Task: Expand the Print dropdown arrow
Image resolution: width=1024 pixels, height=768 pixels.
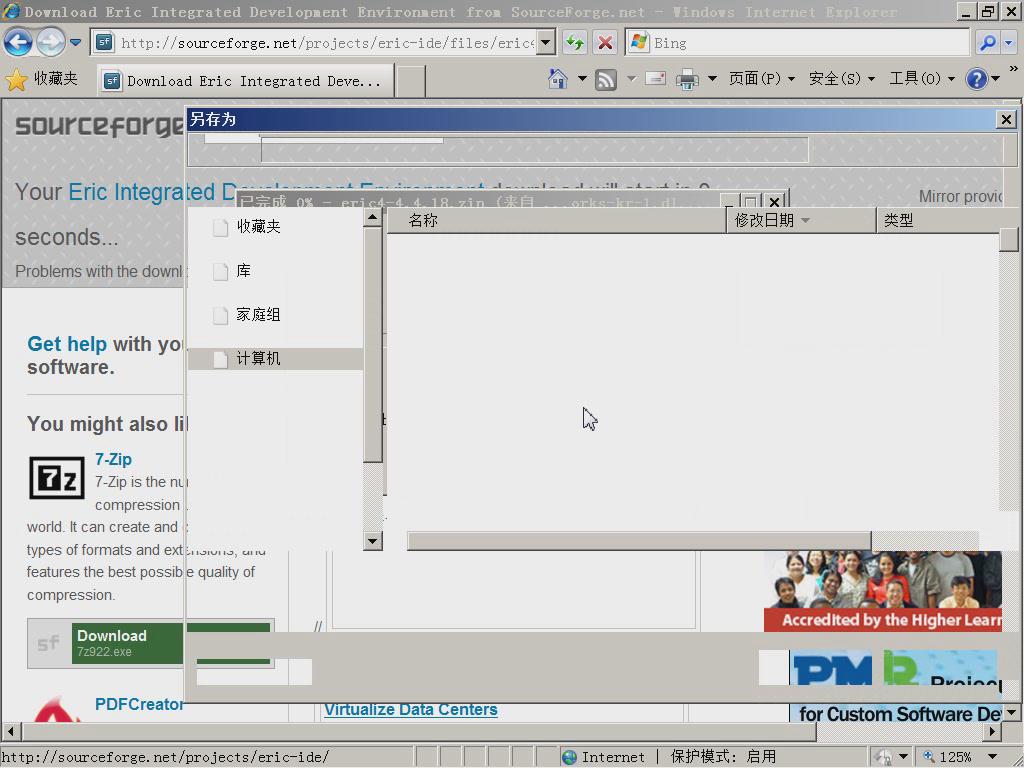Action: point(712,79)
